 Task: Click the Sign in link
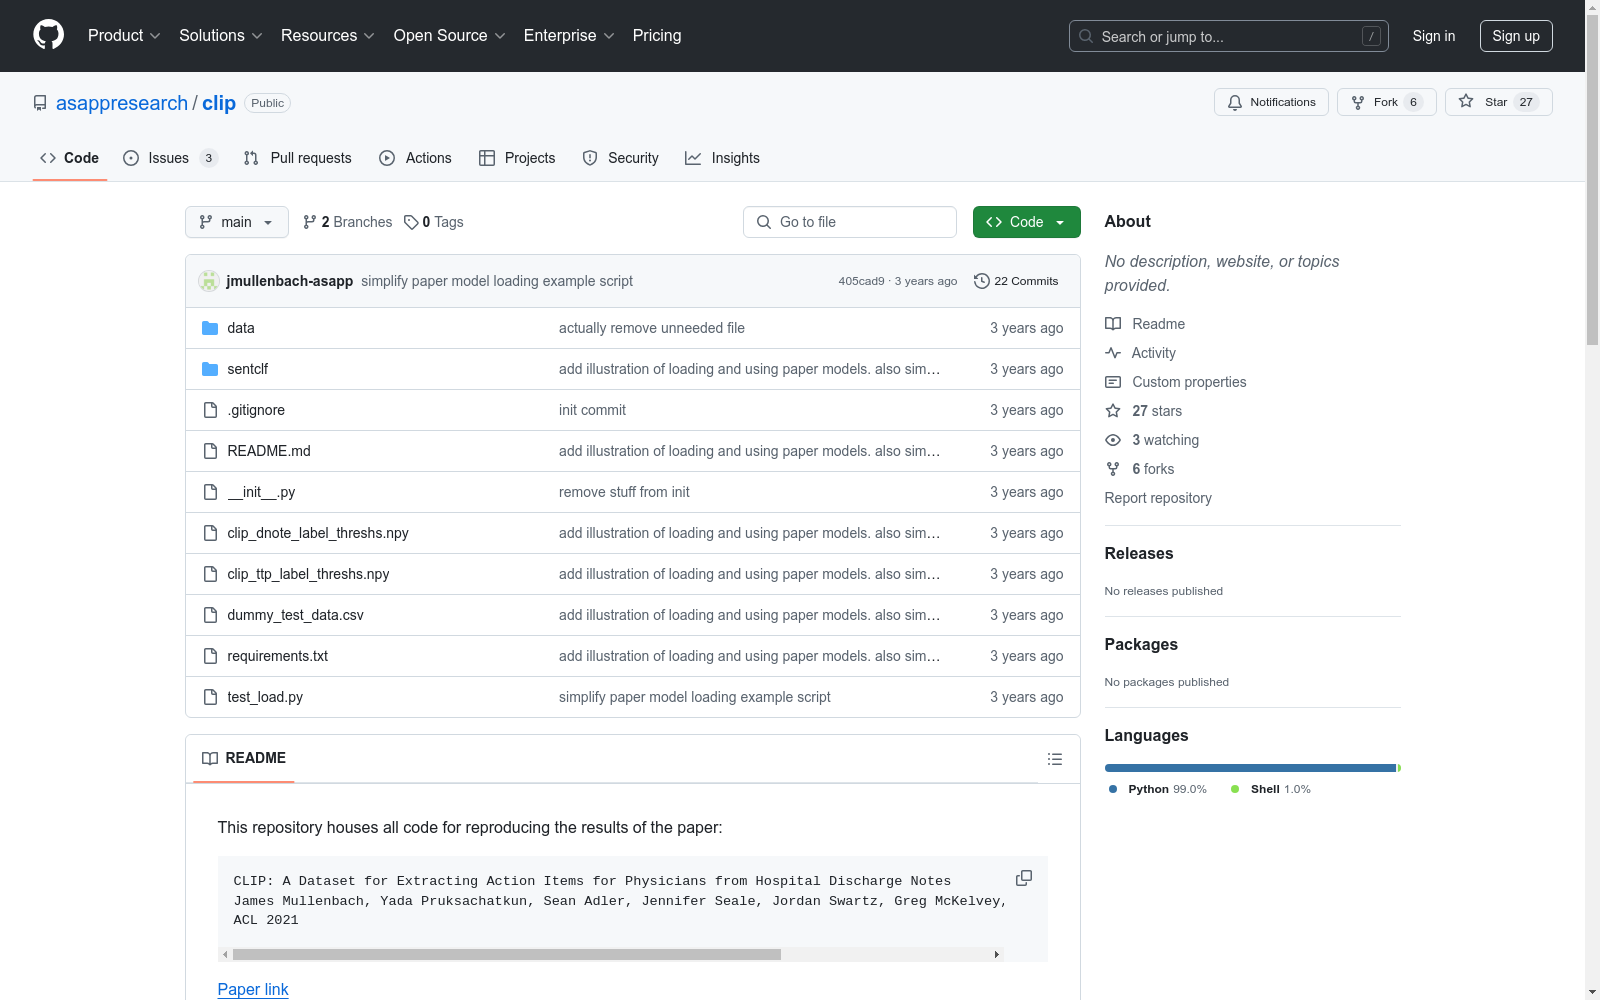click(1434, 36)
